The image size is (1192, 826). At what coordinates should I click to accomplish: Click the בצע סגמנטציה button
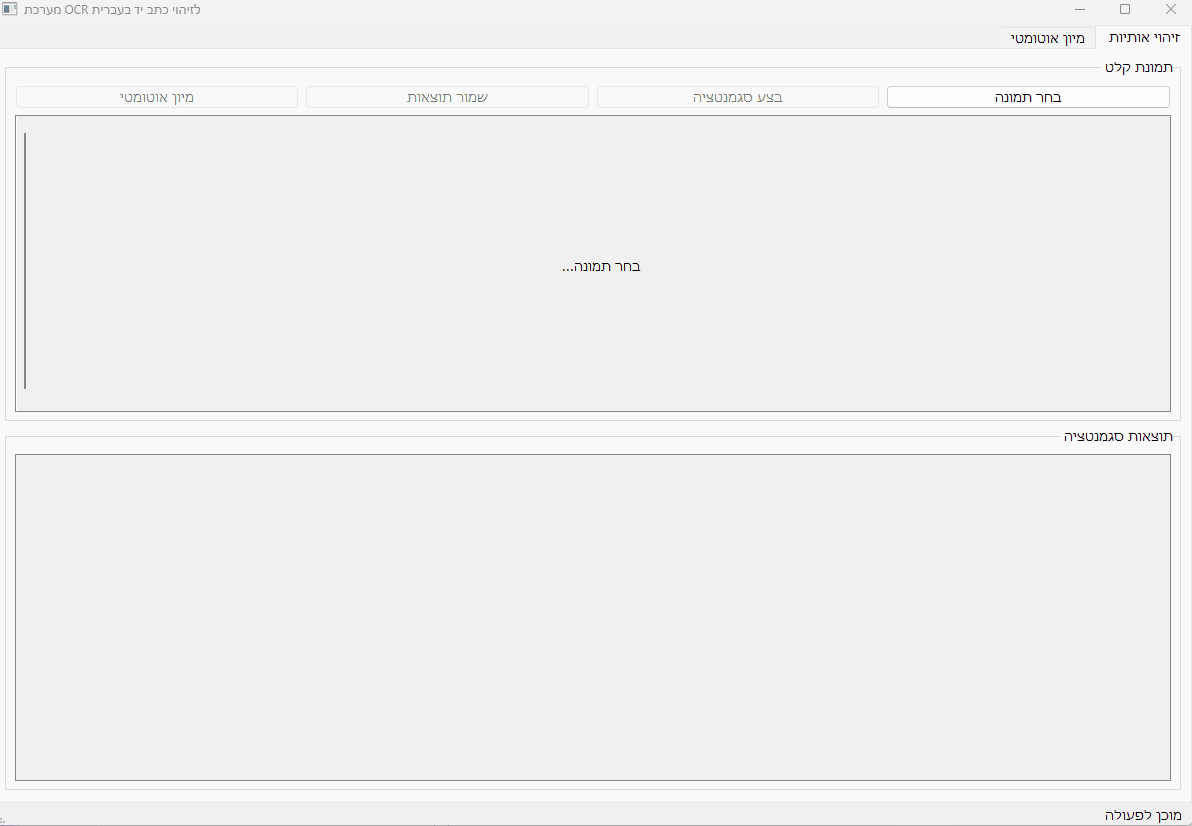(x=738, y=97)
